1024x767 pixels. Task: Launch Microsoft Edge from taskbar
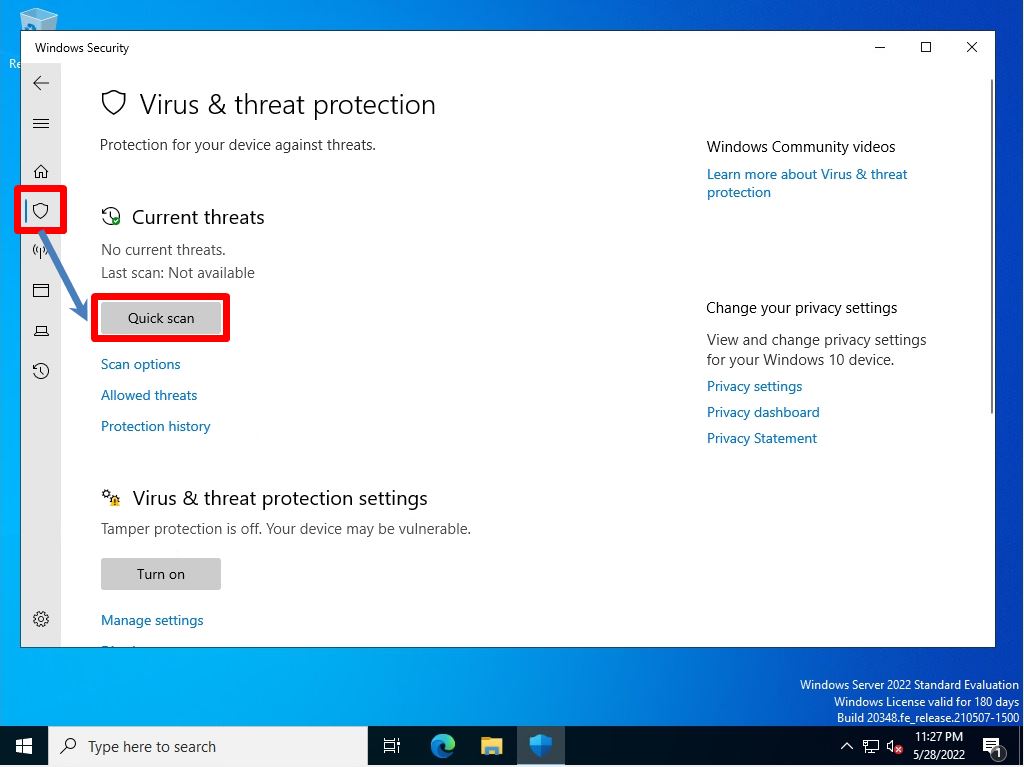[442, 746]
